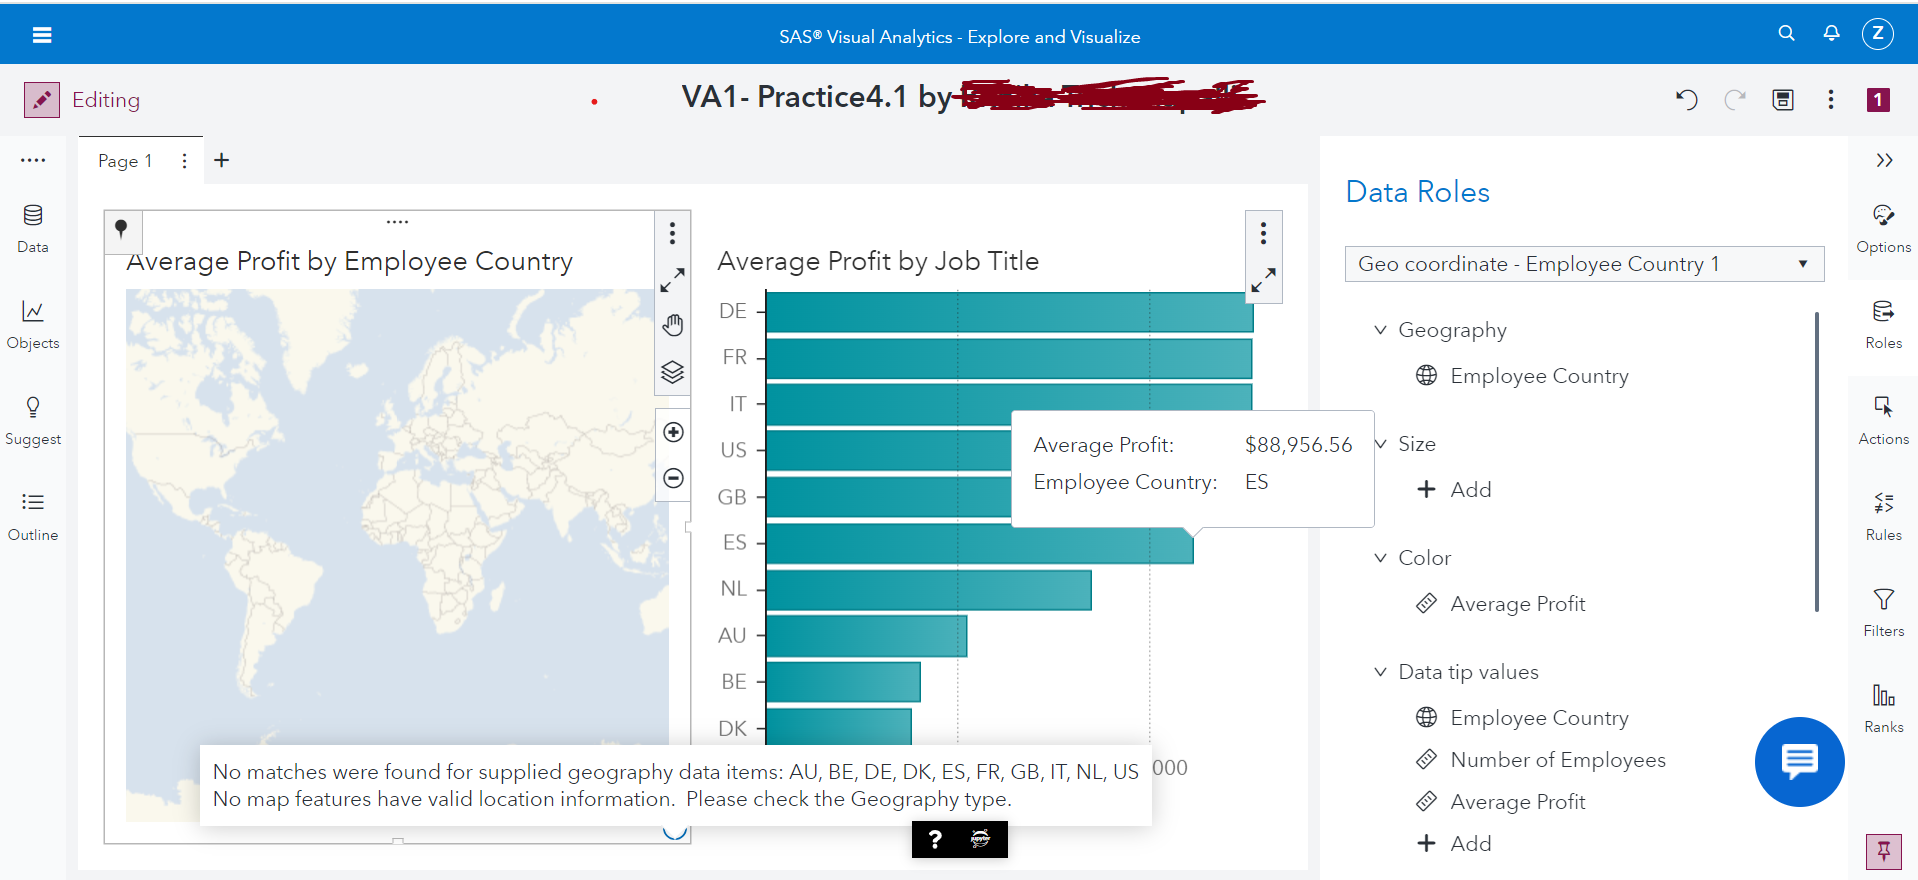Add a new page with plus
Image resolution: width=1918 pixels, height=880 pixels.
tap(222, 160)
